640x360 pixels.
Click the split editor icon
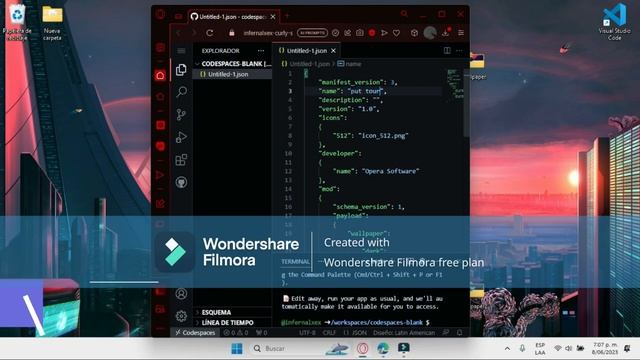447,51
